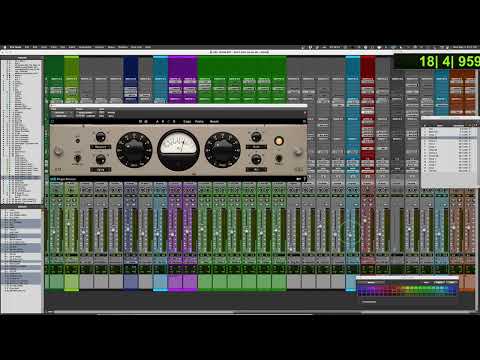Viewport: 480px width, 360px height.
Task: Click Copy in the plugin toolbar
Action: (x=187, y=122)
